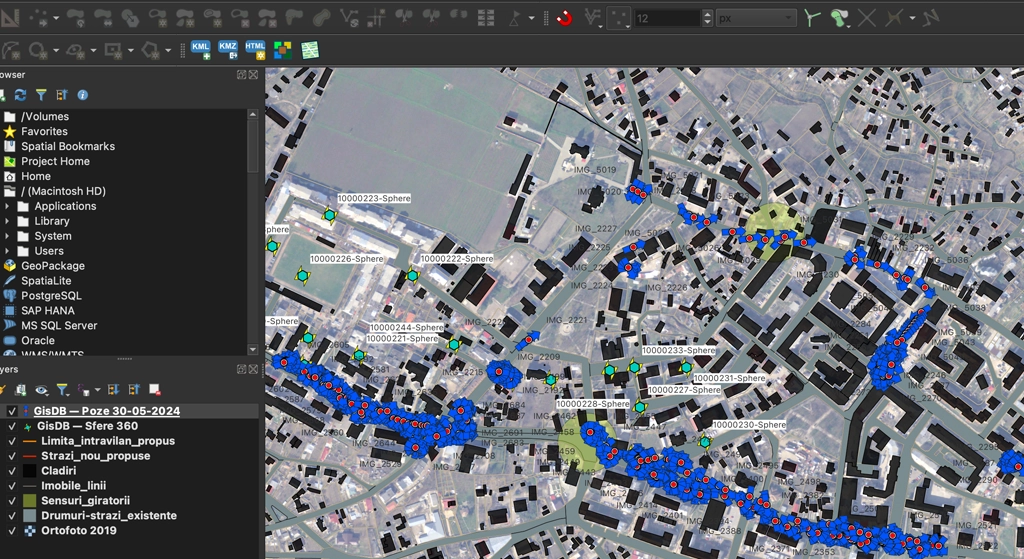This screenshot has height=559, width=1024.
Task: Open Browser panel filter
Action: (x=41, y=95)
